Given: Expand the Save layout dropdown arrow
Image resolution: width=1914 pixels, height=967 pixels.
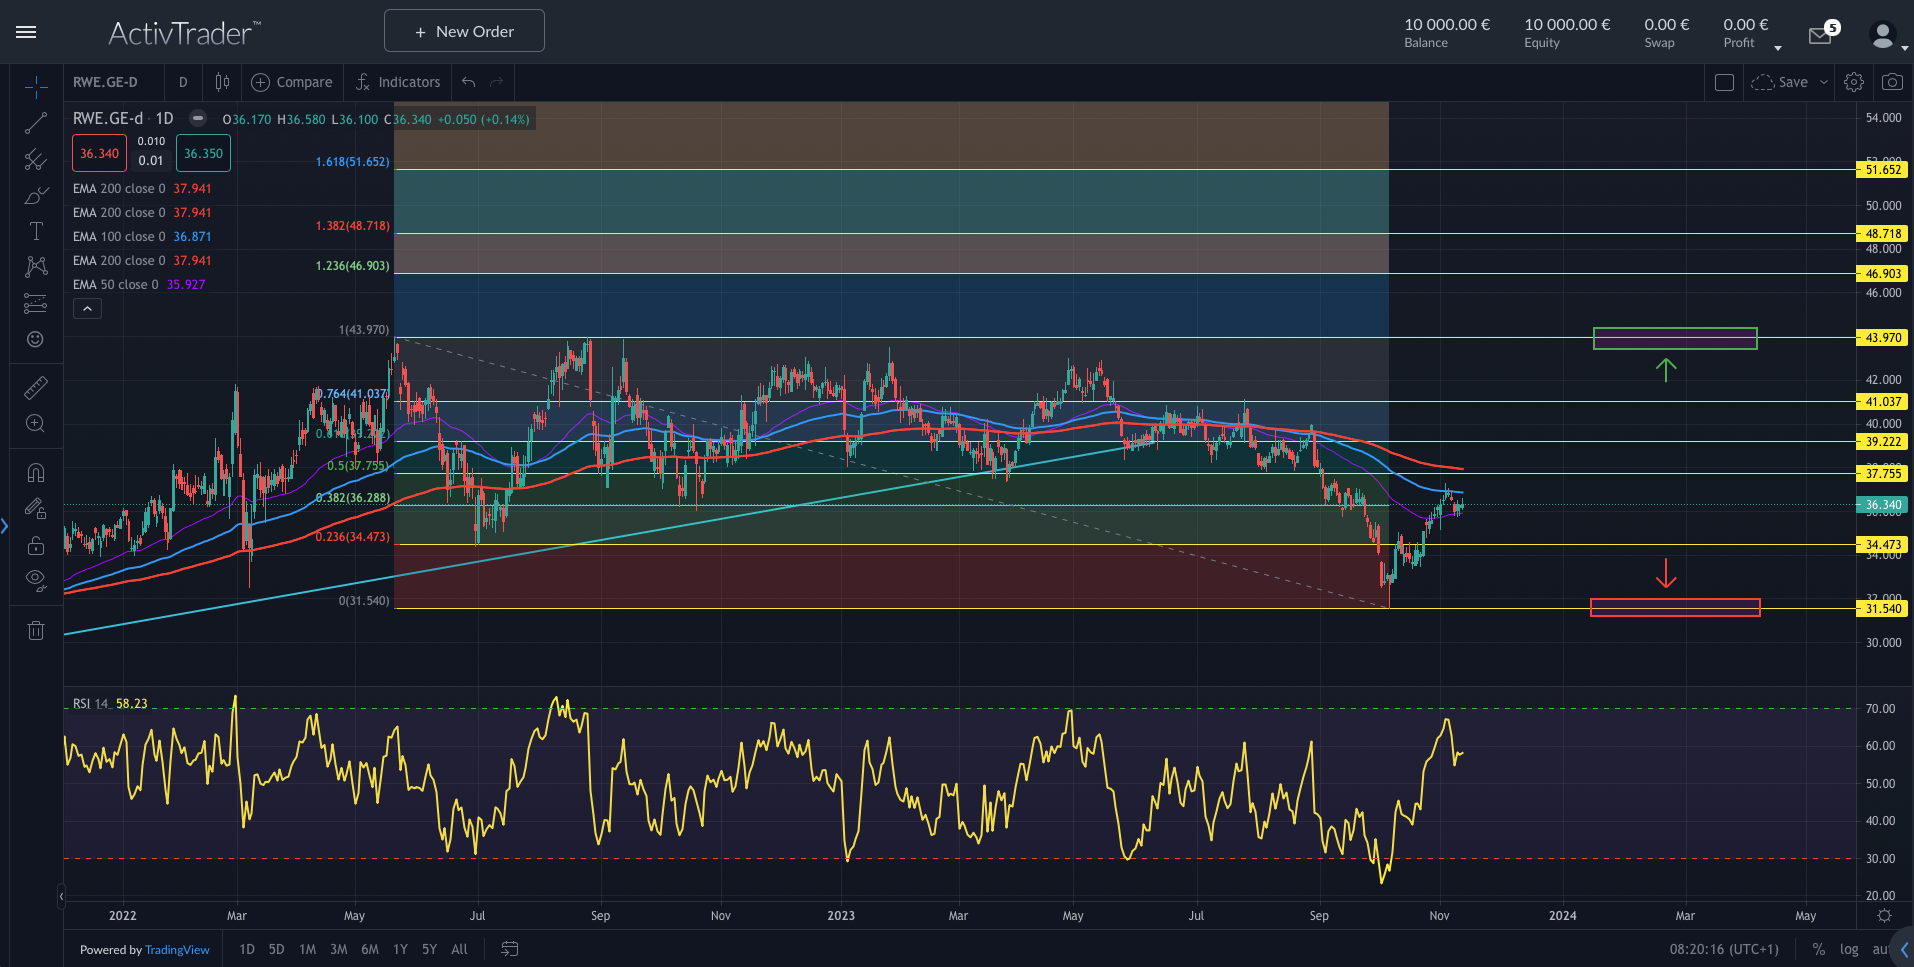Looking at the screenshot, I should click(1823, 82).
